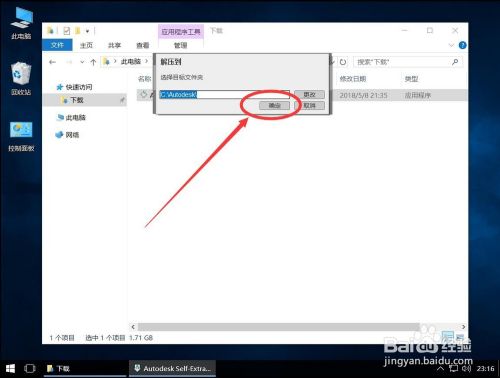The height and width of the screenshot is (378, 500).
Task: Open the blue help icon
Action: (462, 45)
